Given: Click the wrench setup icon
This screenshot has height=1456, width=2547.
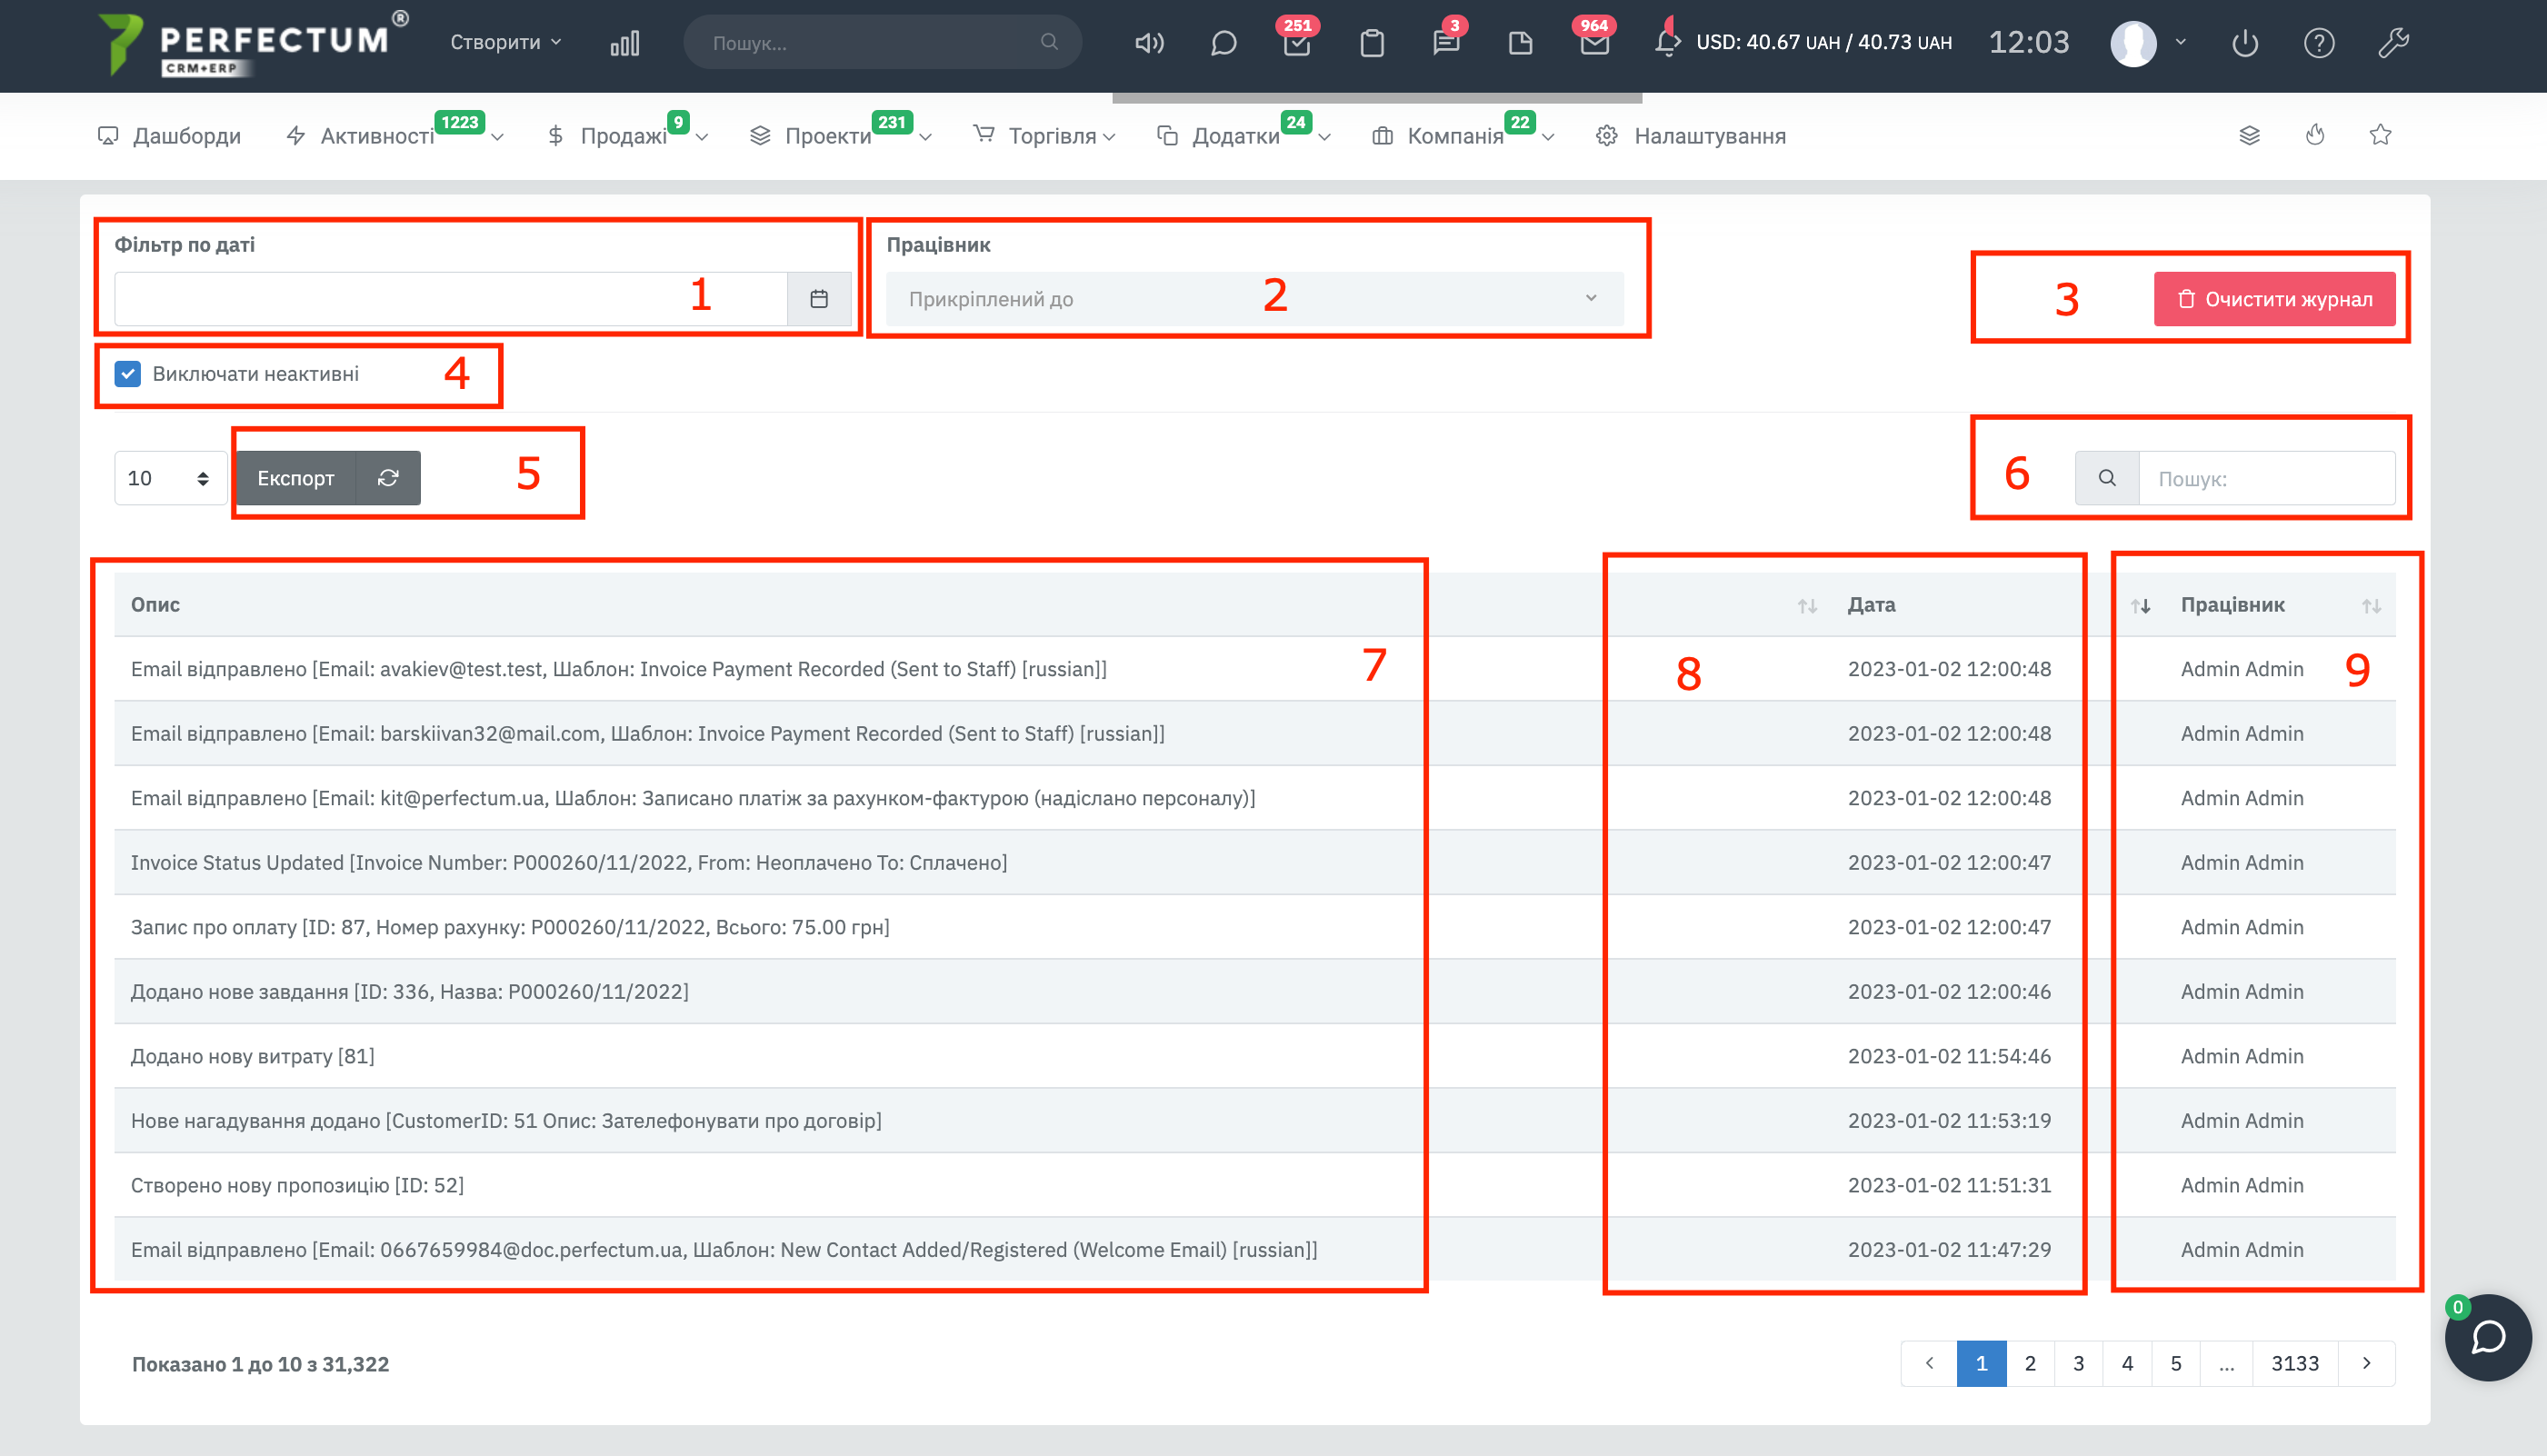Looking at the screenshot, I should [x=2393, y=43].
